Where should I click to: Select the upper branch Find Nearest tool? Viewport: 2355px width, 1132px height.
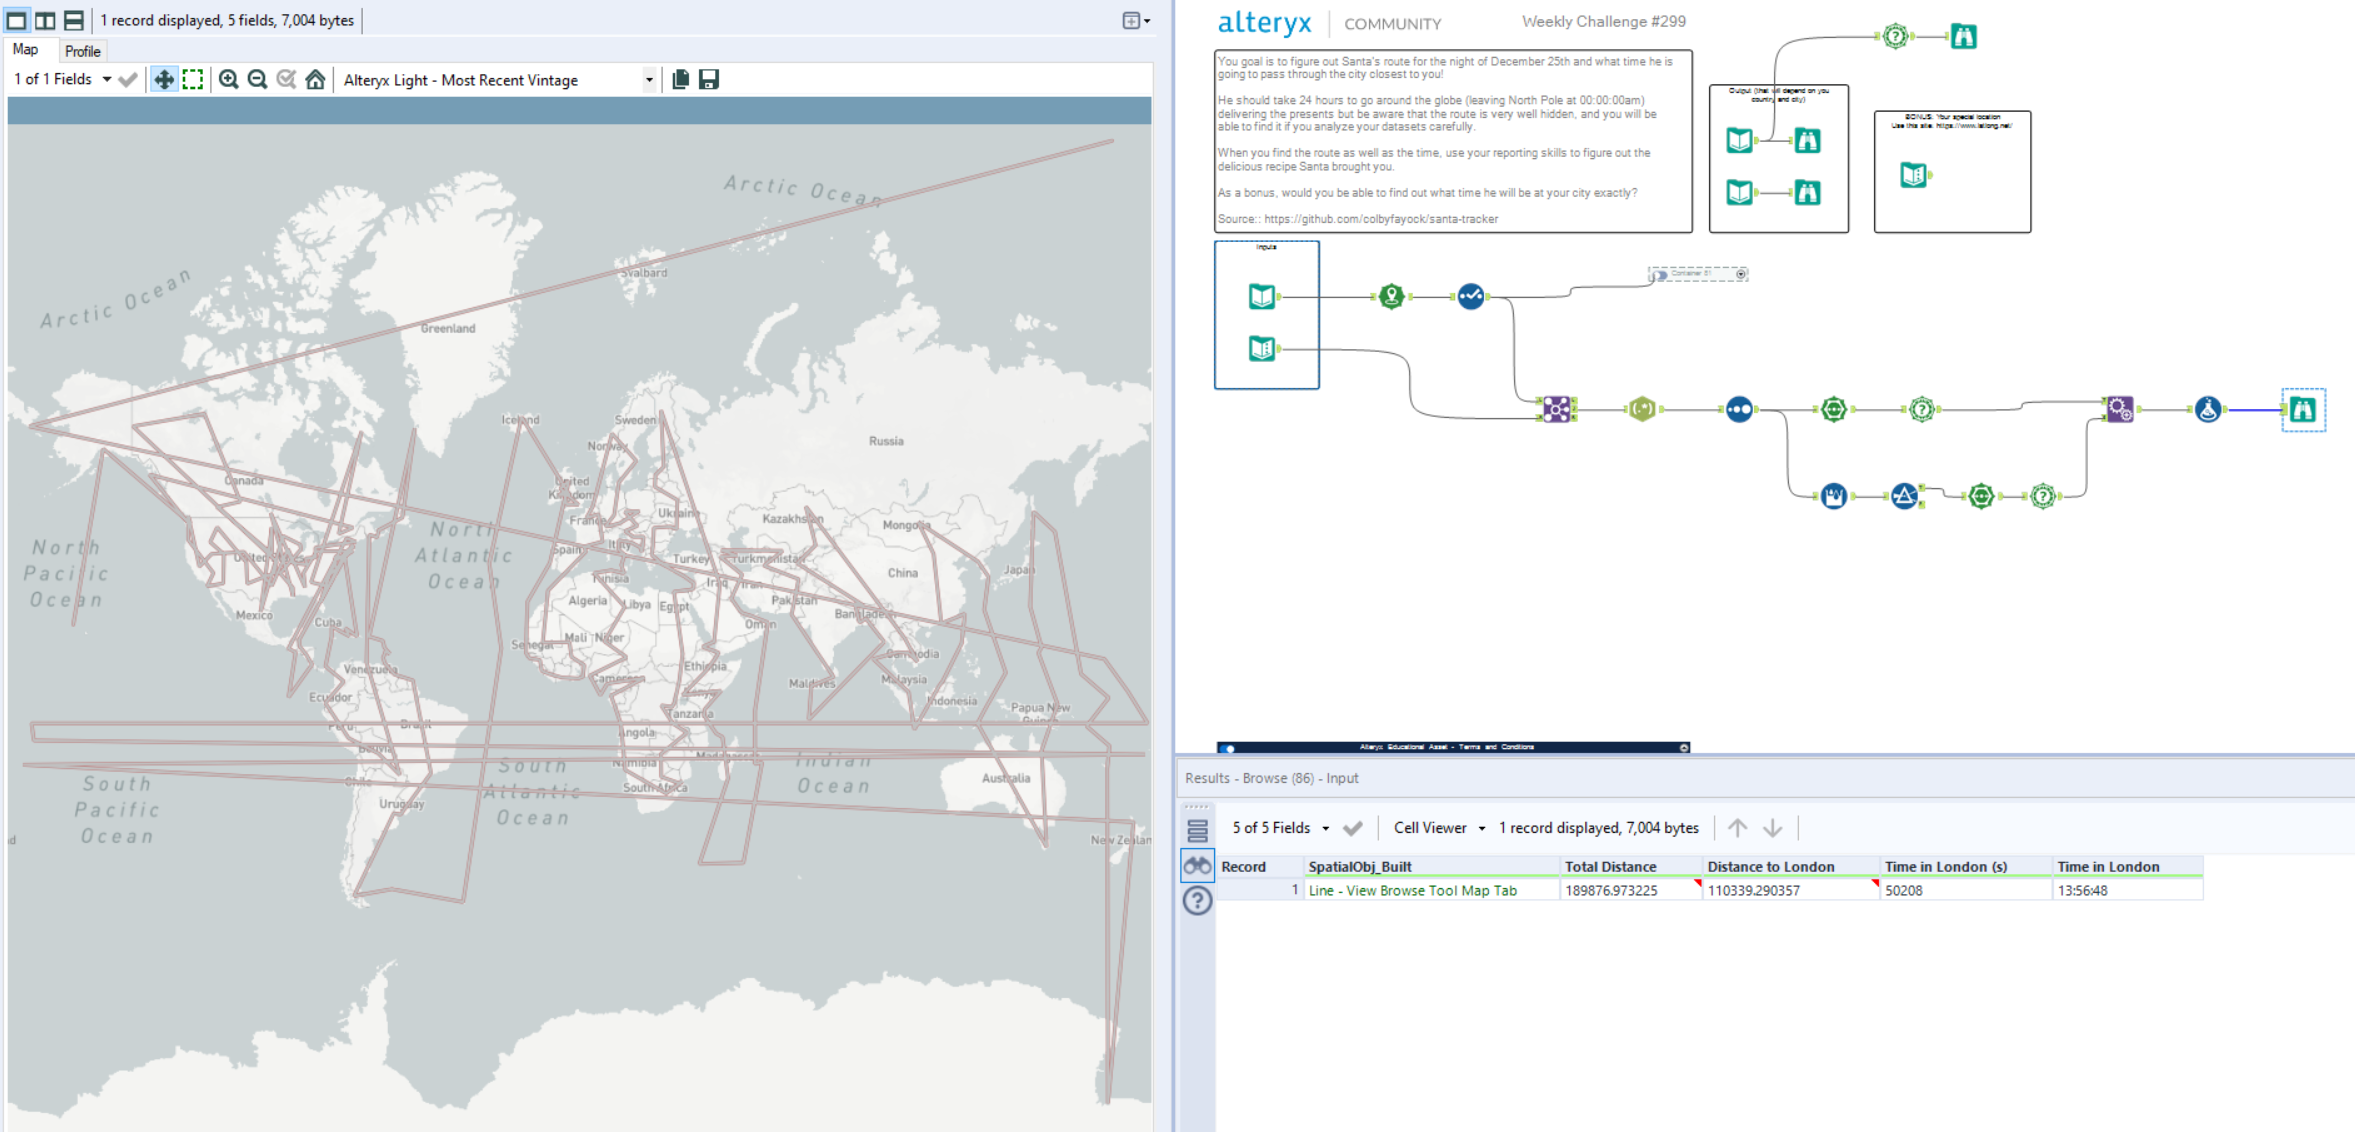point(1921,409)
